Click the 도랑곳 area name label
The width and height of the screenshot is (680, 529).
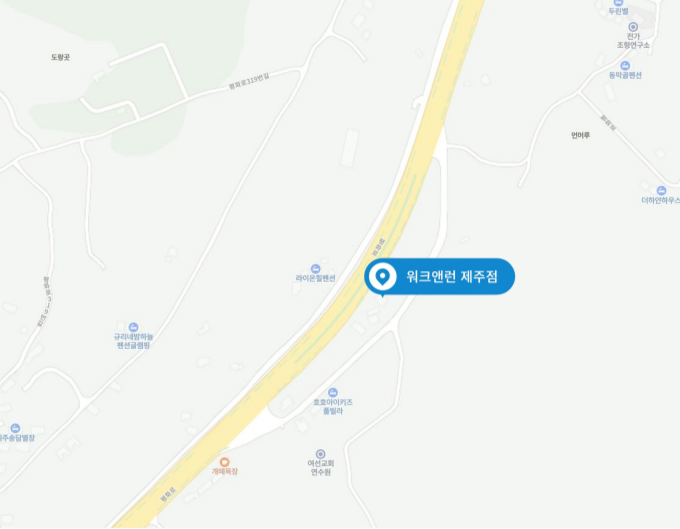(60, 57)
